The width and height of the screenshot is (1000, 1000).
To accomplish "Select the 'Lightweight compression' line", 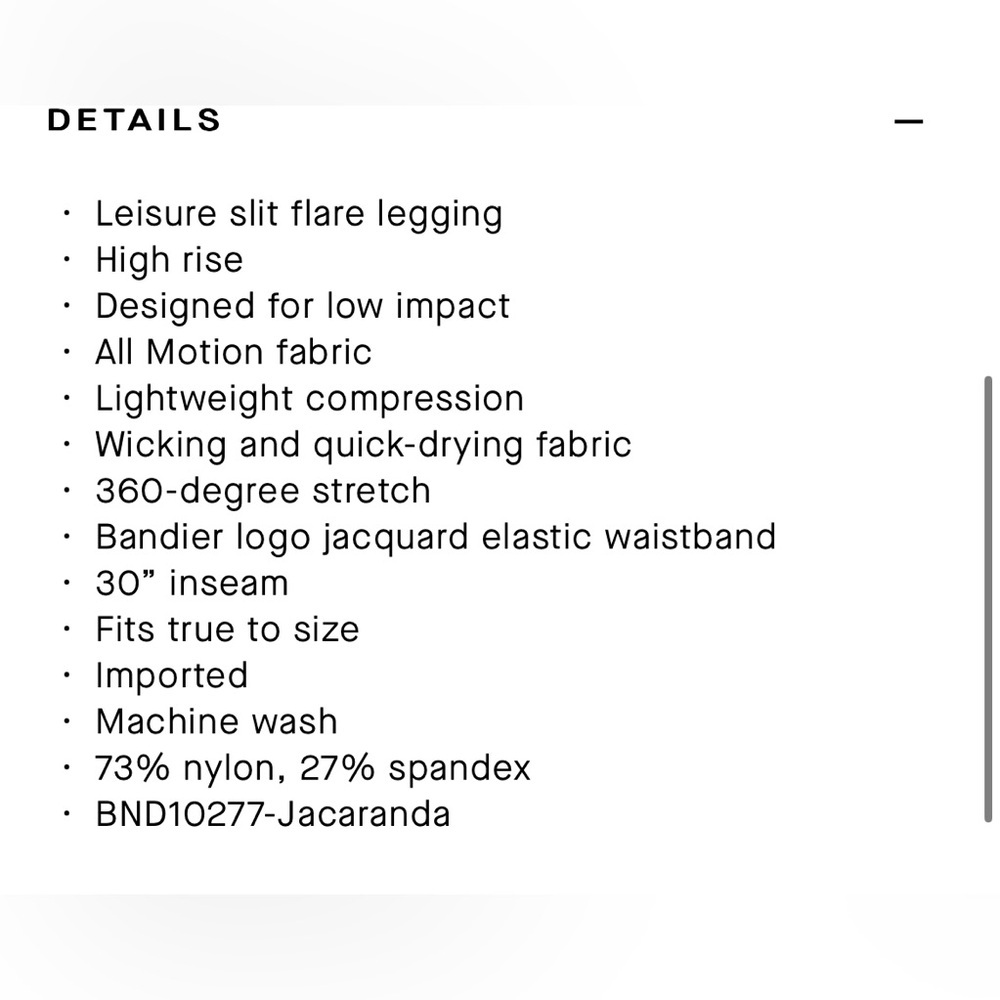I will [309, 398].
